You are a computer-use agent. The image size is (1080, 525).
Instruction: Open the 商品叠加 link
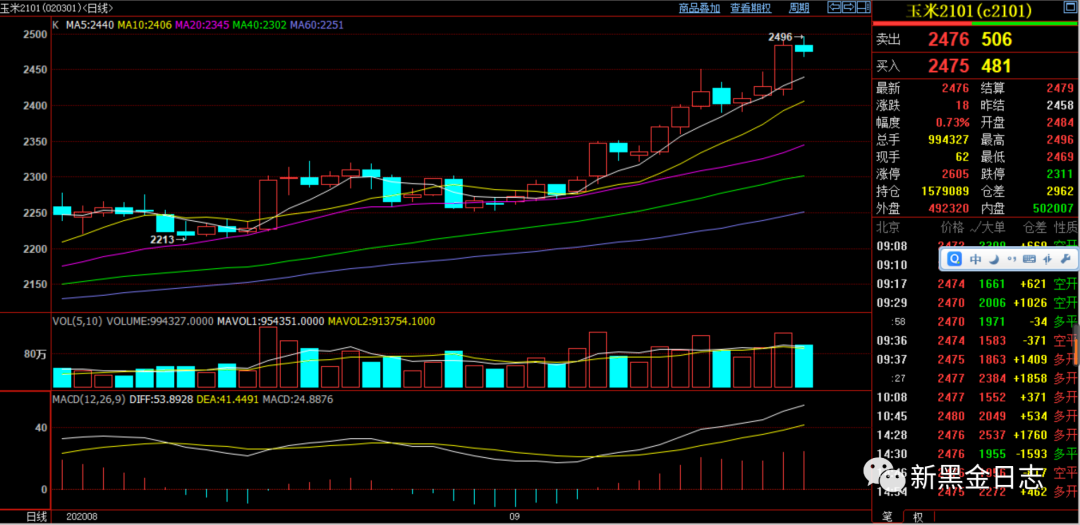(x=699, y=8)
